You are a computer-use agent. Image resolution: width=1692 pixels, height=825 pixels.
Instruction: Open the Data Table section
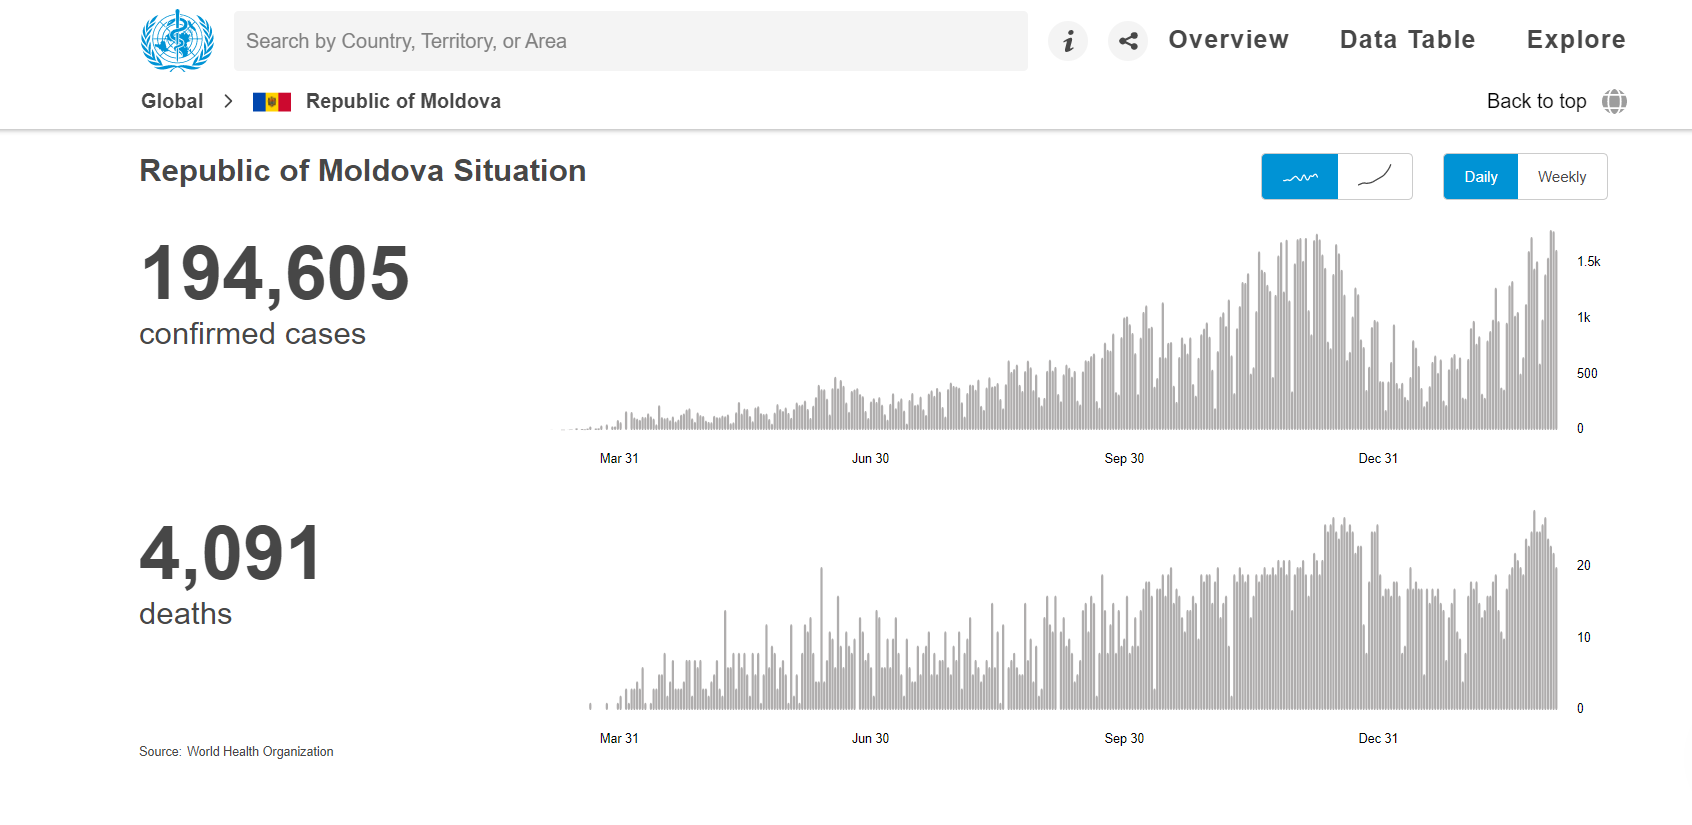click(1407, 40)
